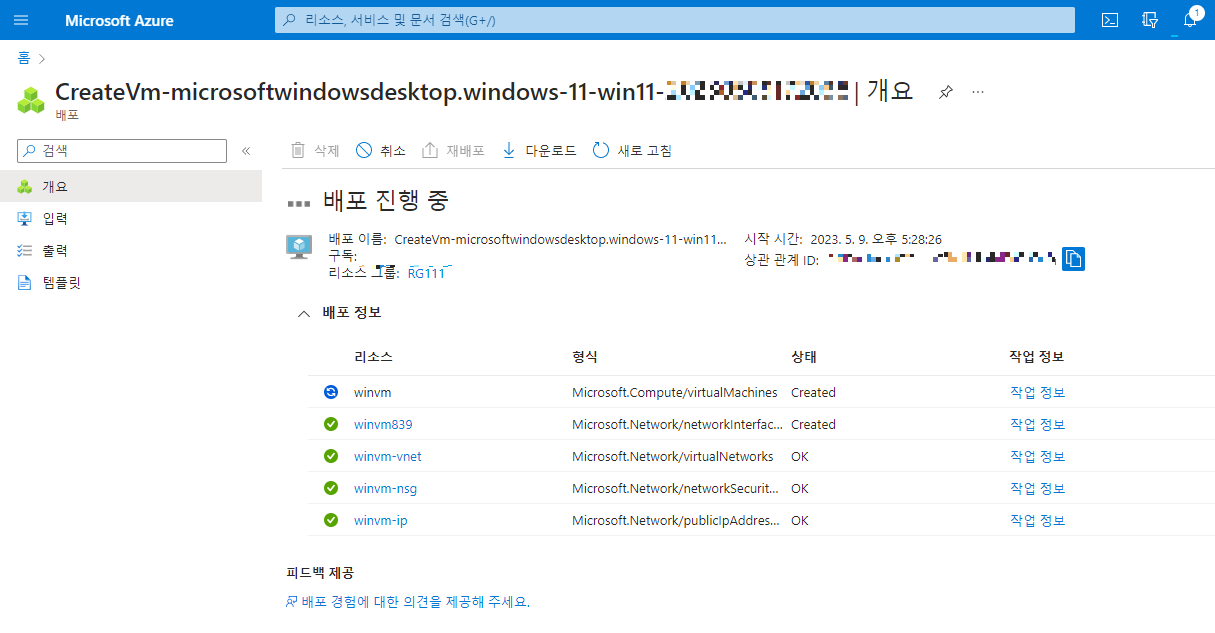Open the winvm-nsg resource link
The width and height of the screenshot is (1215, 633).
point(385,488)
